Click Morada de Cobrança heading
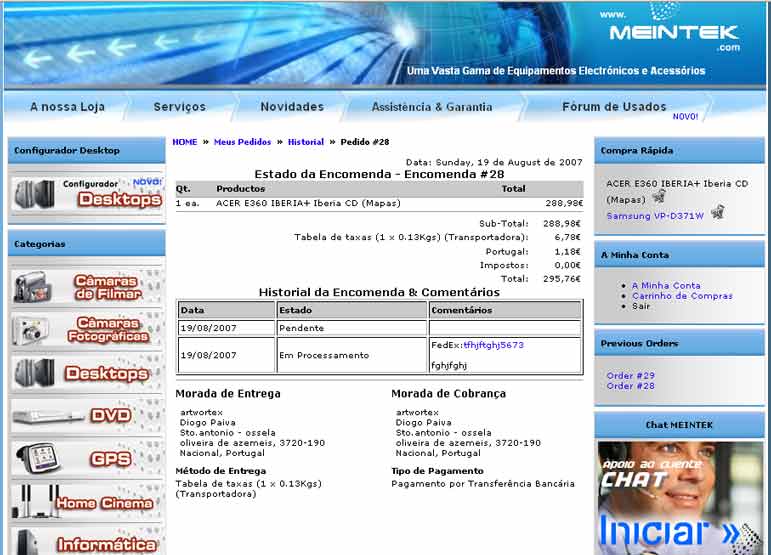This screenshot has width=771, height=555. (448, 393)
